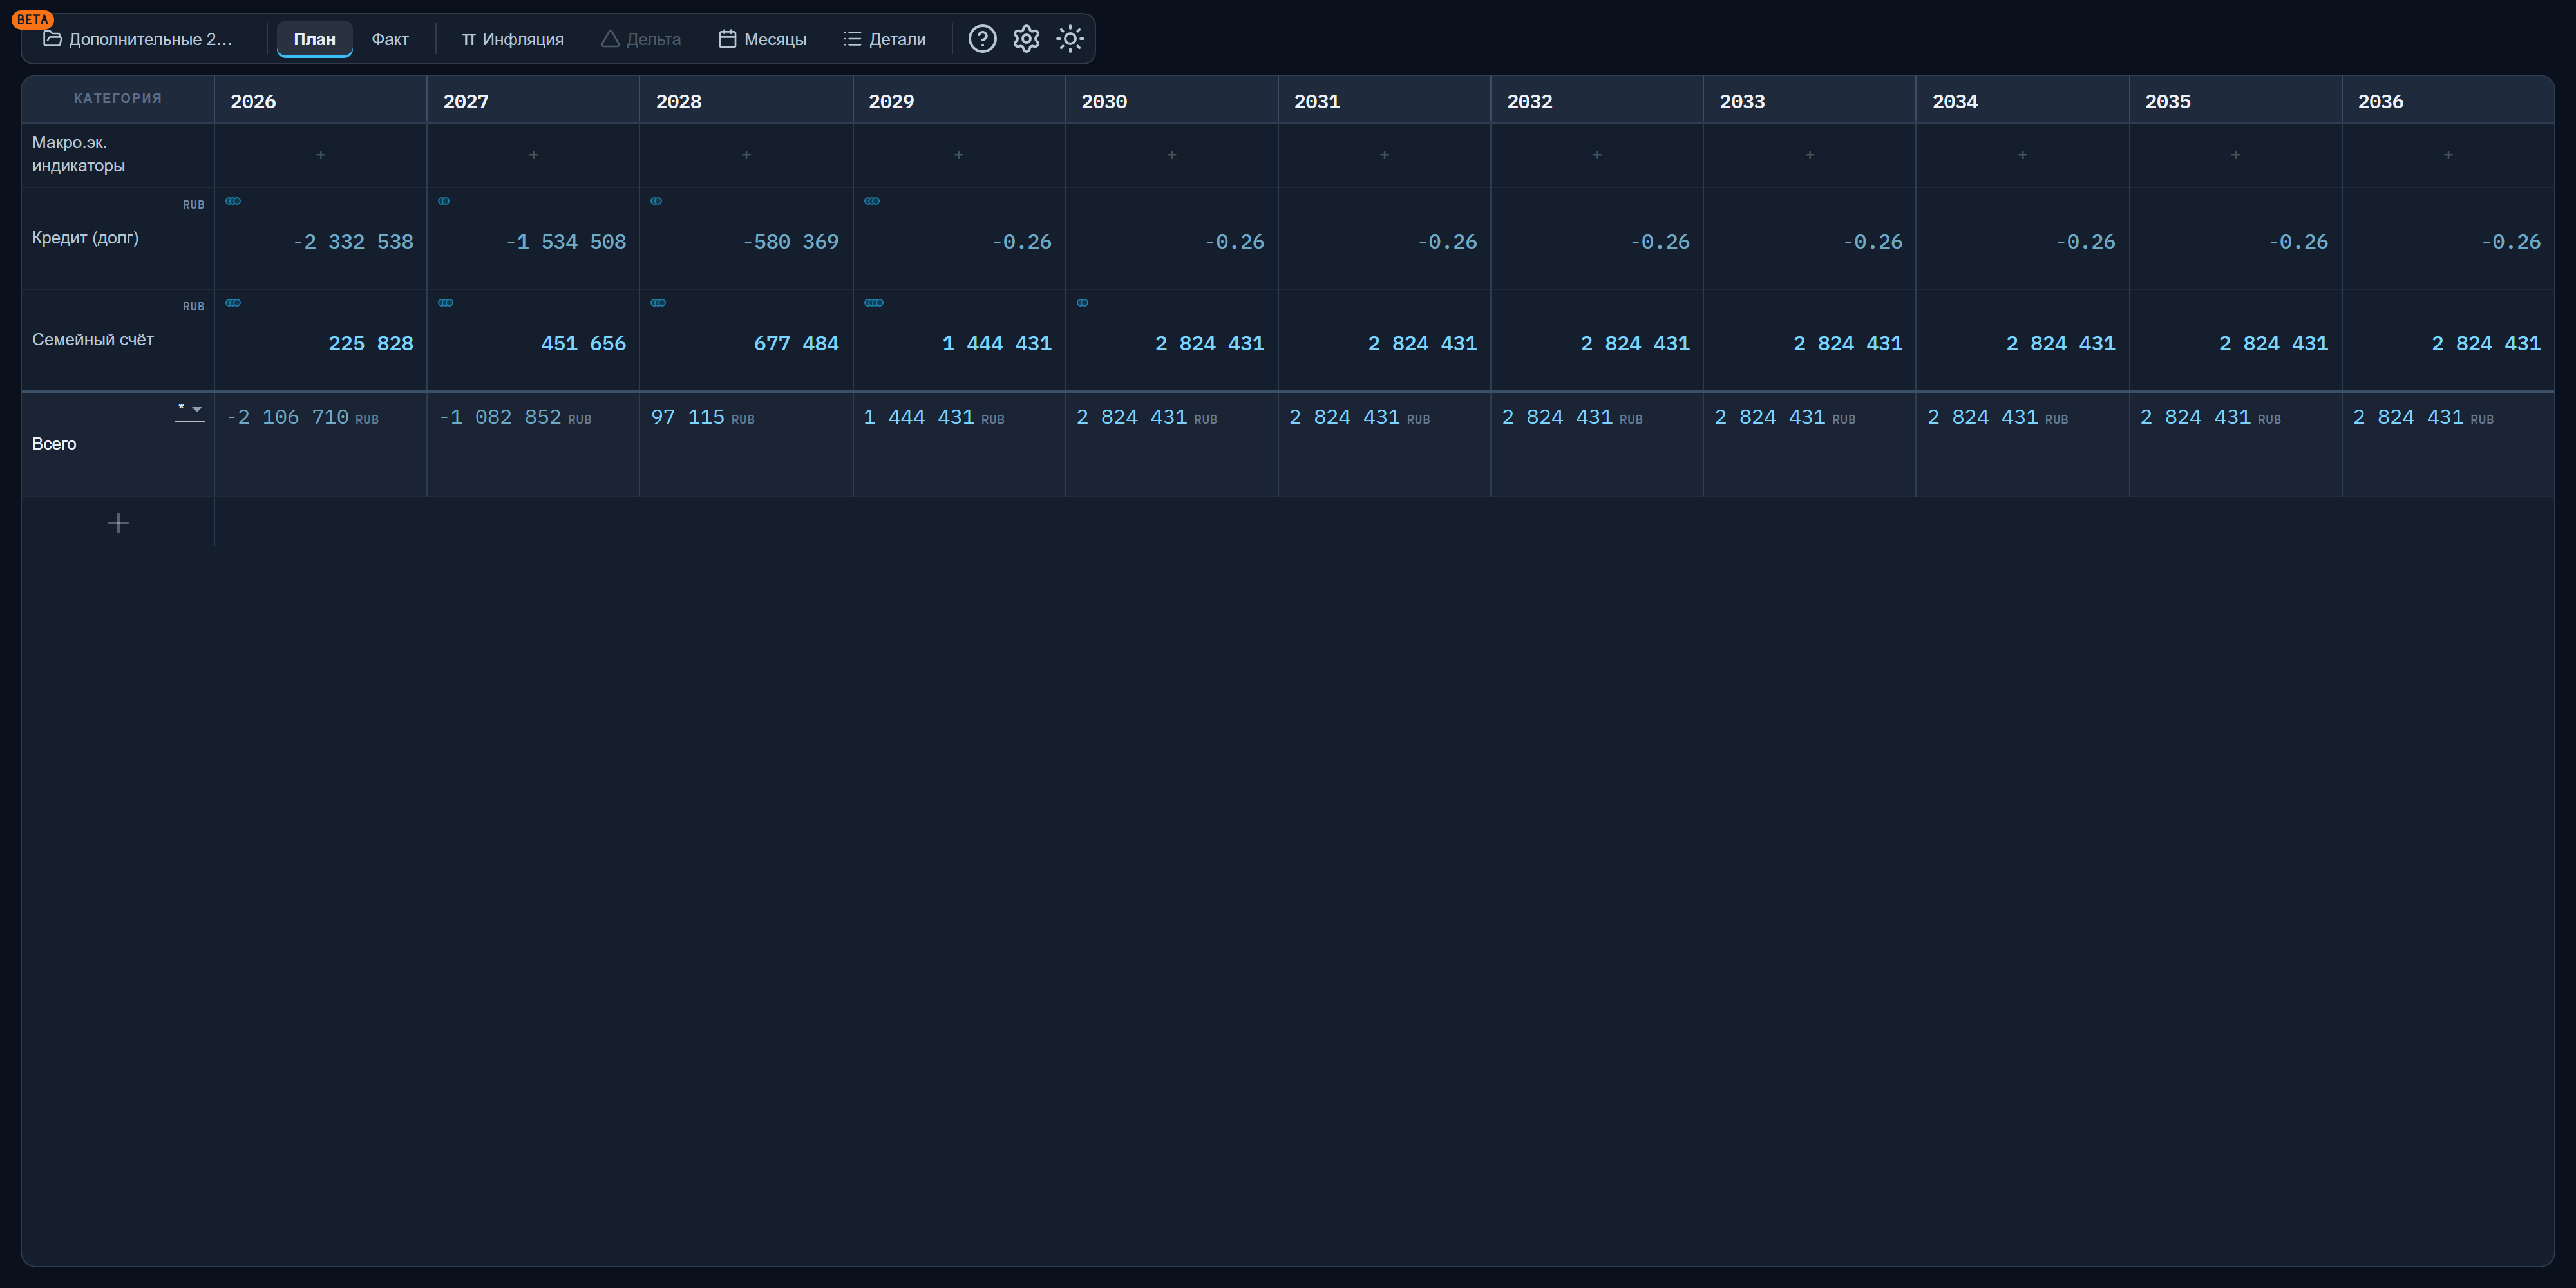Screen dimensions: 2576x1288
Task: Click the link icon in Кредит 2029 cell
Action: (x=872, y=201)
